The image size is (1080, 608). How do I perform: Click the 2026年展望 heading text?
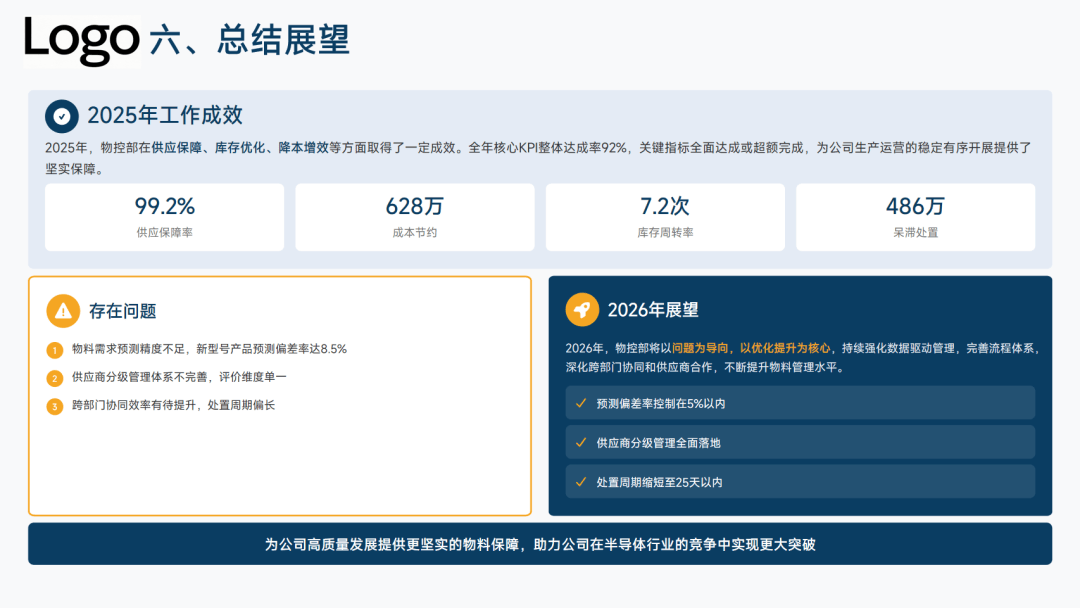(653, 310)
